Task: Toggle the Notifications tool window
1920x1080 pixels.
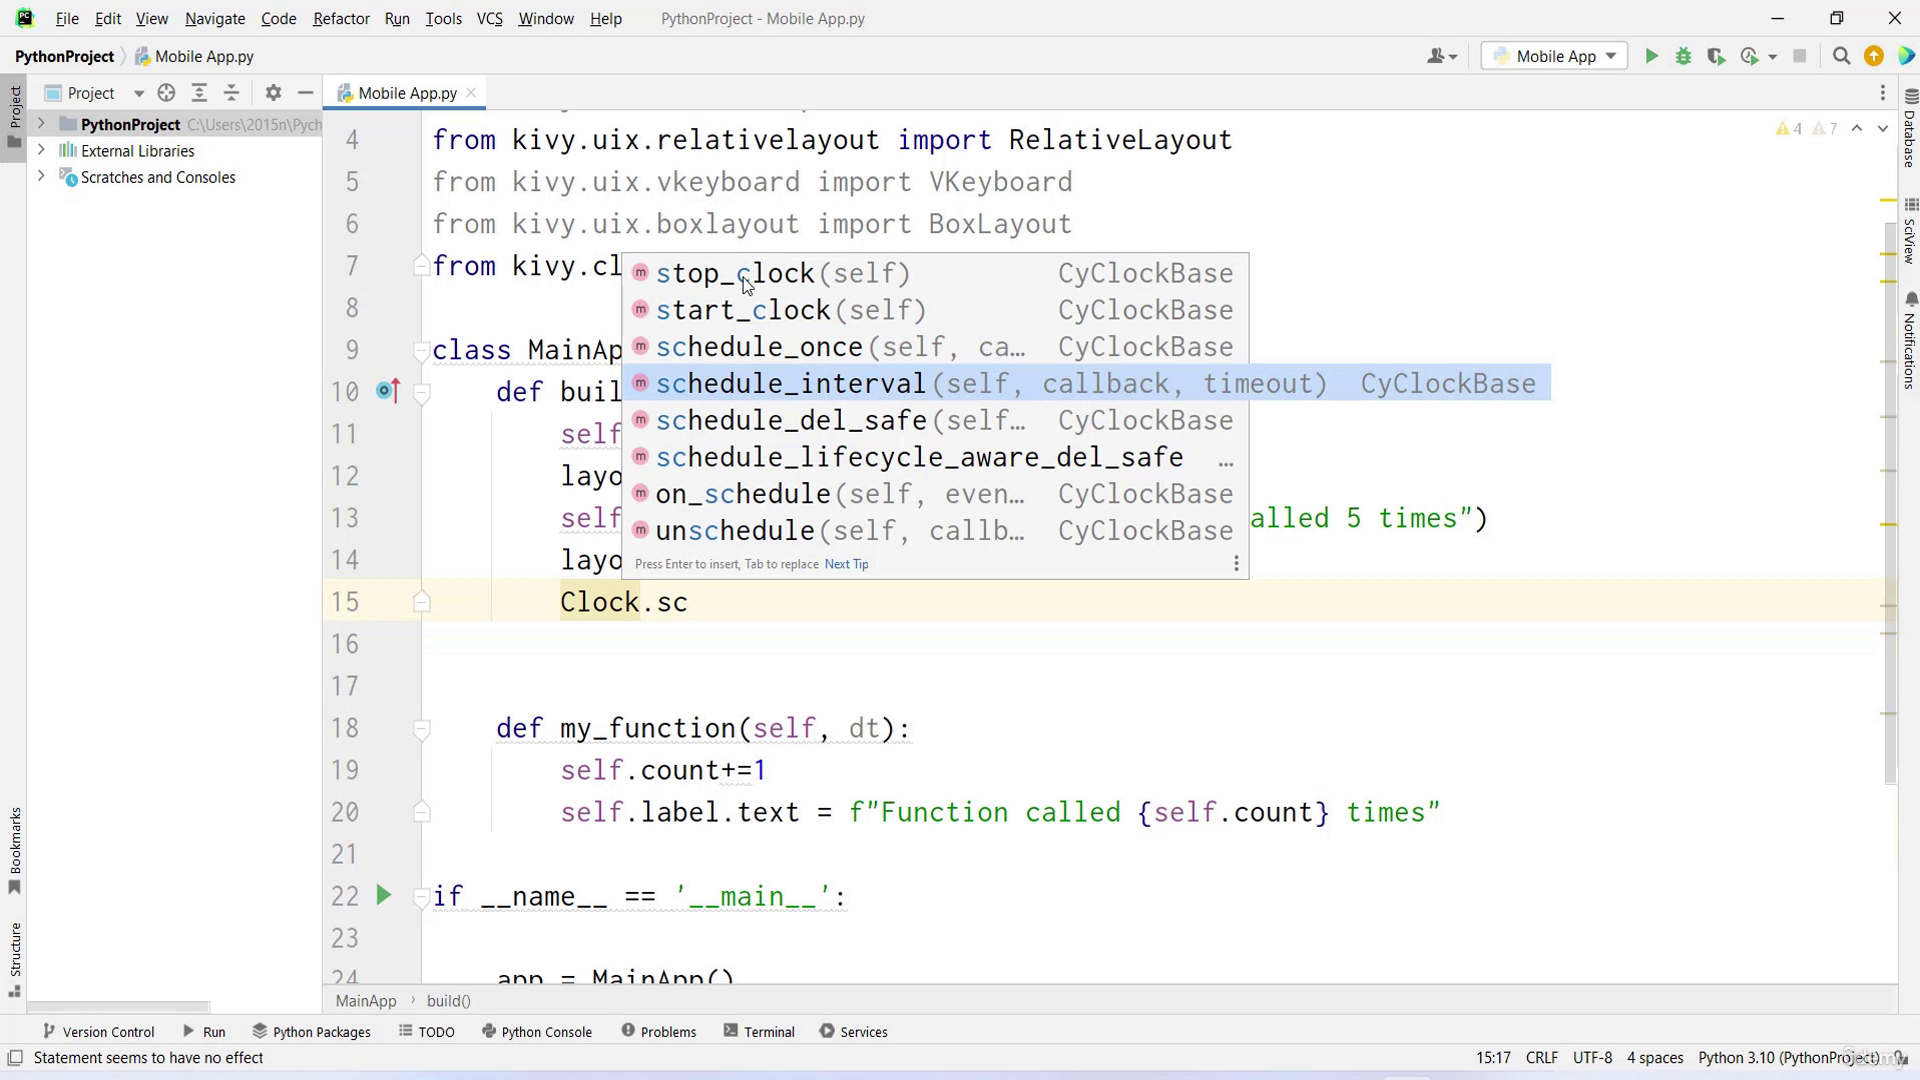Action: pos(1909,341)
